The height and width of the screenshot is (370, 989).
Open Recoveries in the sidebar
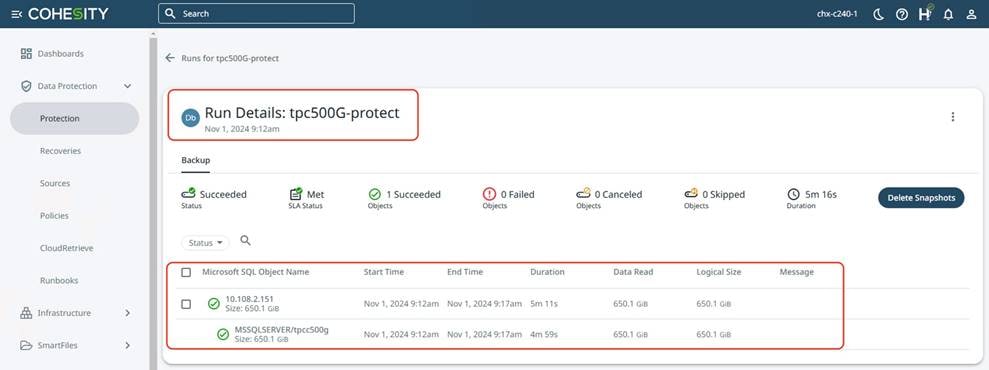pos(61,151)
